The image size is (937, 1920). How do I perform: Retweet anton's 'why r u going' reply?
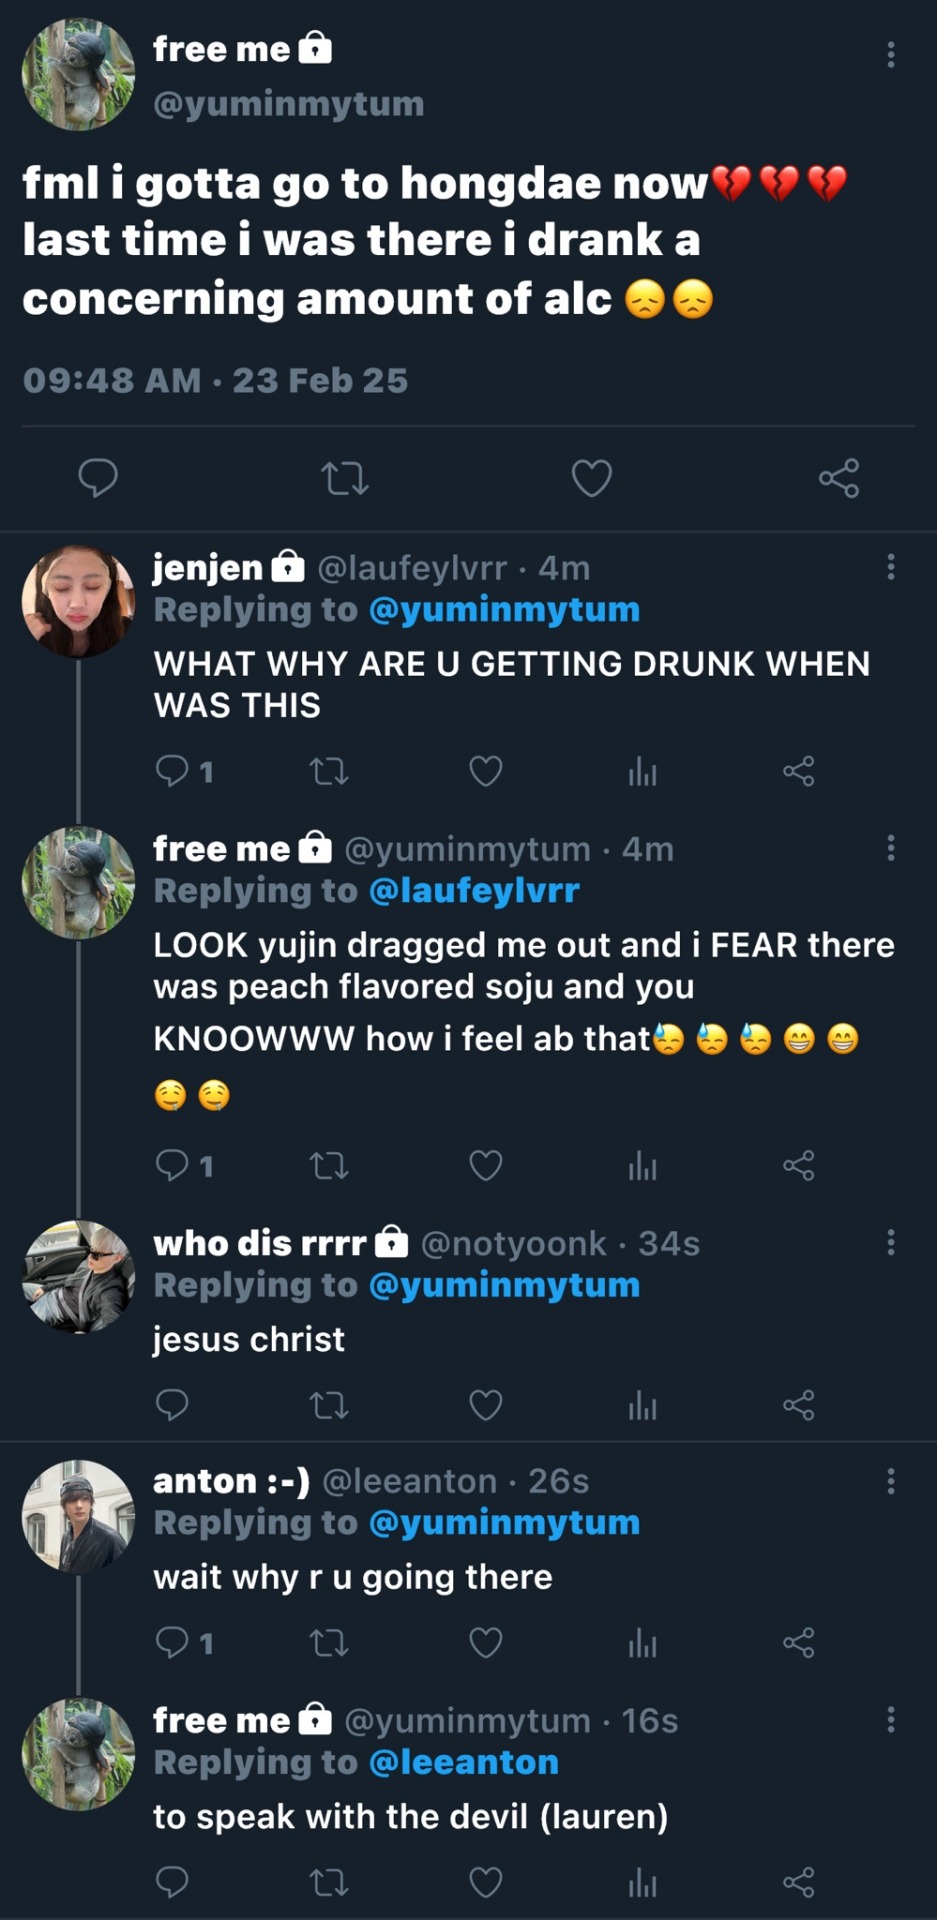coord(329,1643)
